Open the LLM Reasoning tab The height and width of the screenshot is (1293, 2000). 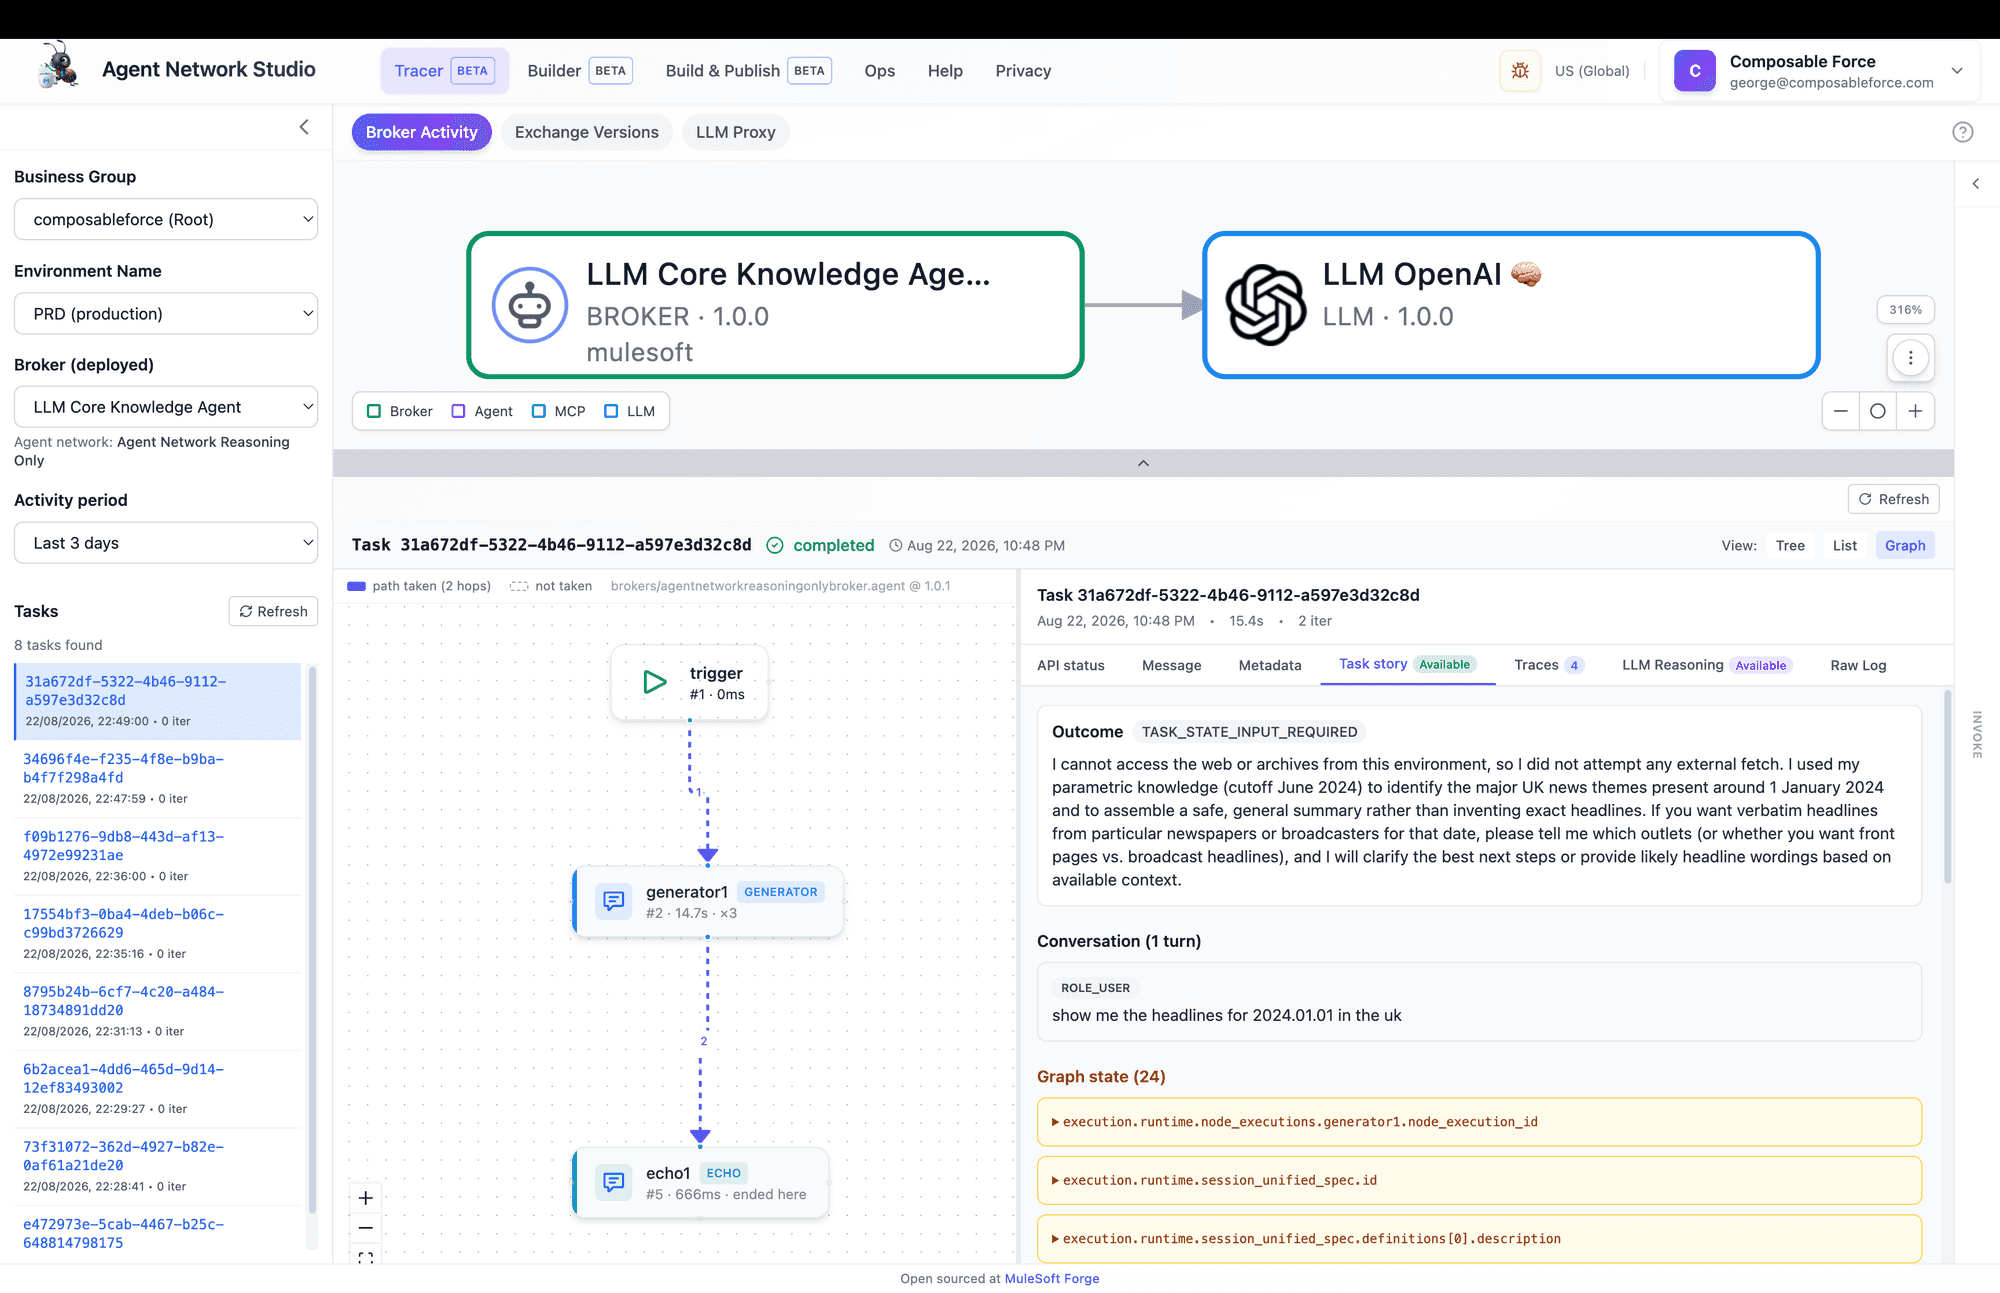point(1707,666)
